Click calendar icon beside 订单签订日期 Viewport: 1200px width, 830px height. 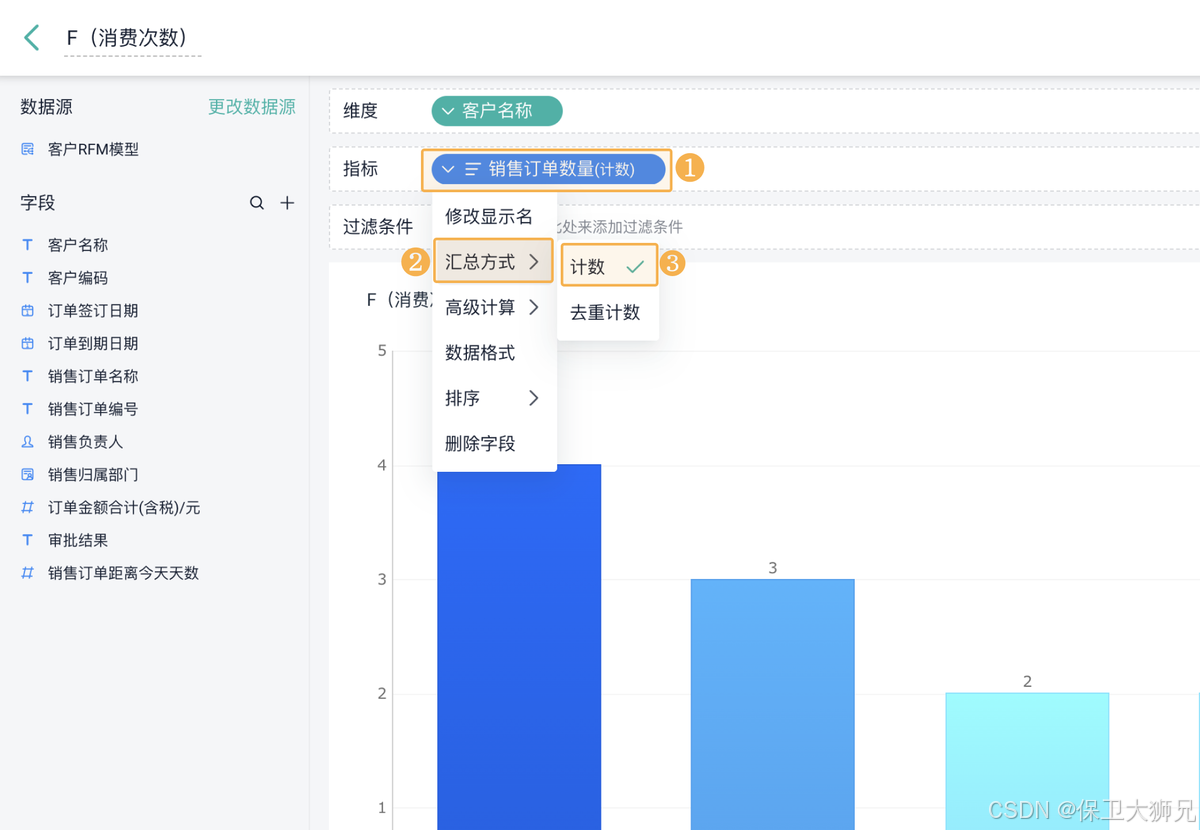pos(28,311)
